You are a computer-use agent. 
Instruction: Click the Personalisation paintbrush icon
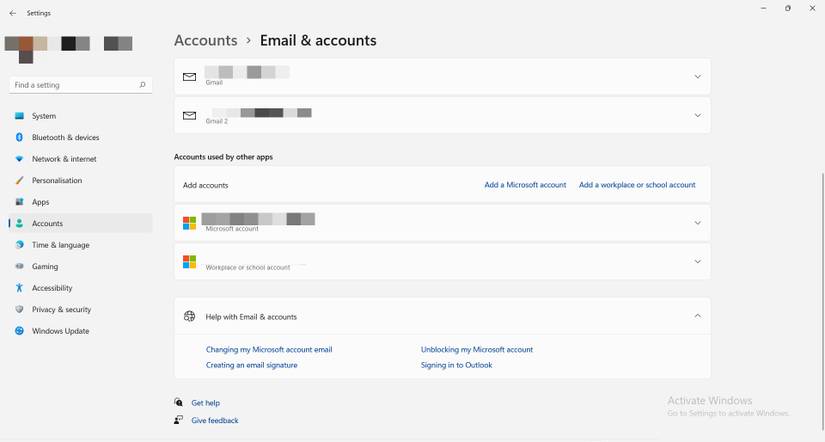pyautogui.click(x=19, y=180)
